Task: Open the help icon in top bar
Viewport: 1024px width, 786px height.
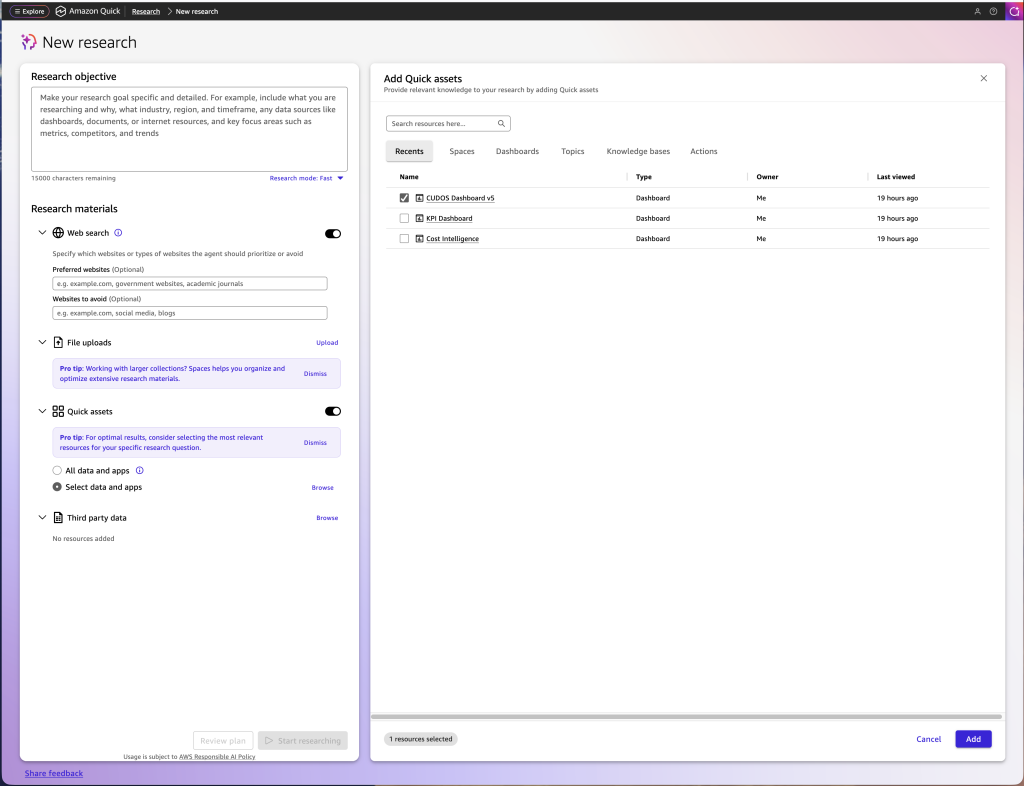Action: [x=993, y=11]
